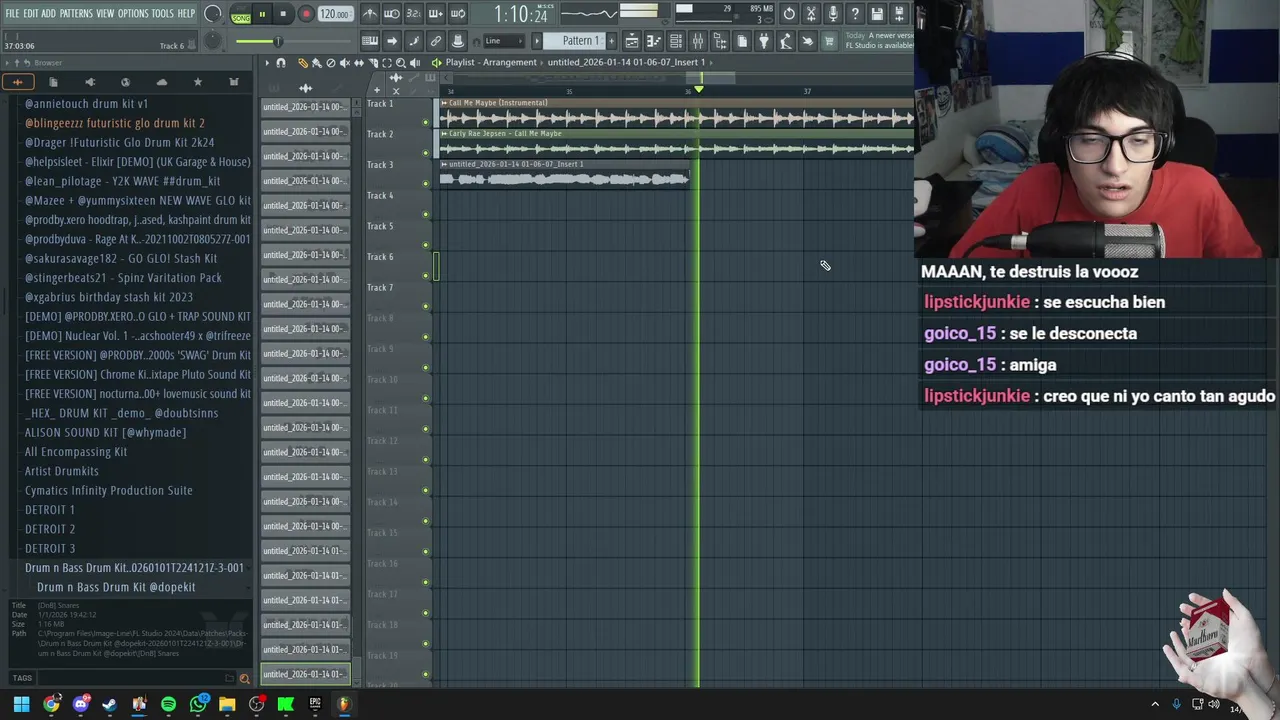Open the ADD menu
This screenshot has height=720, width=1280.
point(48,14)
